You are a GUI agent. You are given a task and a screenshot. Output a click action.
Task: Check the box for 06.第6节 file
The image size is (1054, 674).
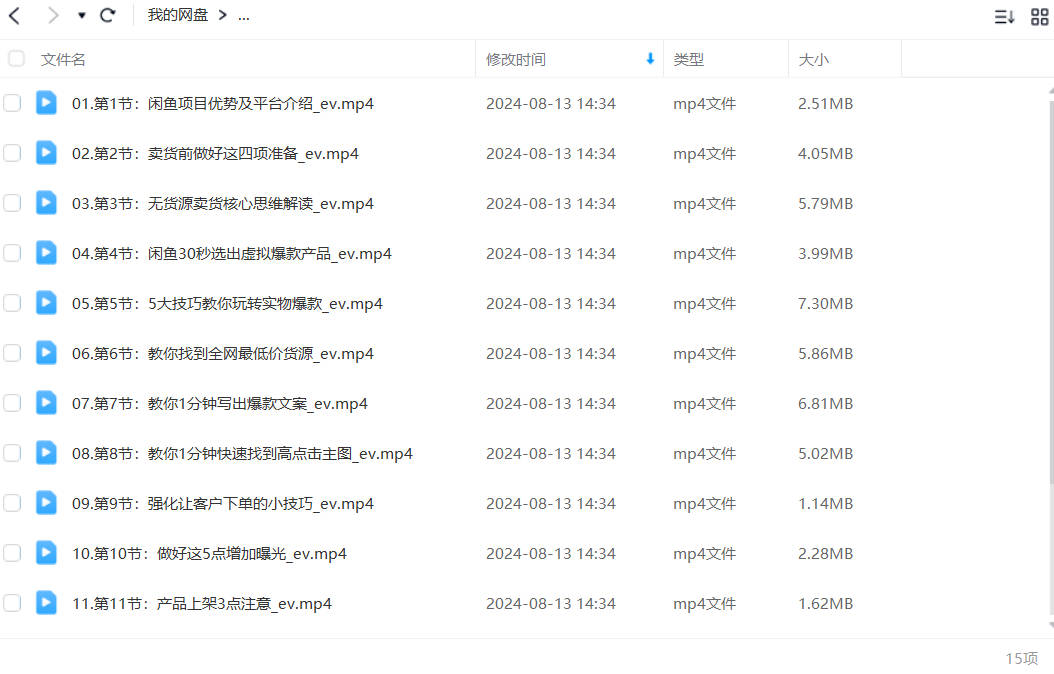pyautogui.click(x=12, y=353)
